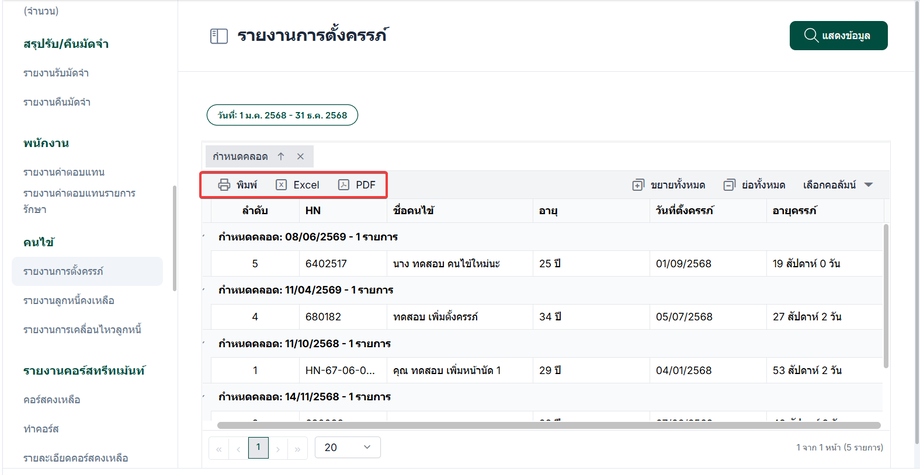Click the พิมพ์ print button label

pyautogui.click(x=247, y=185)
